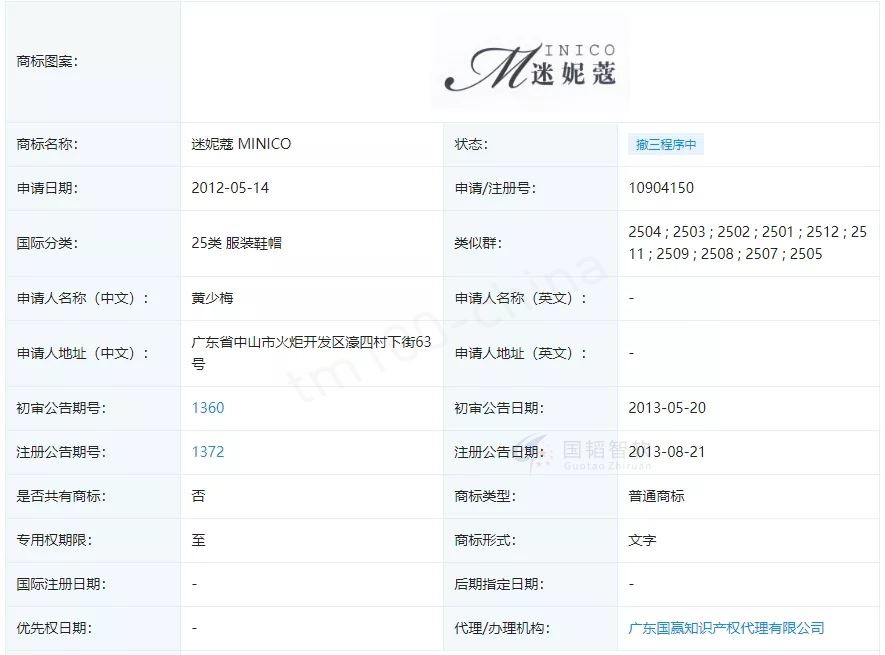885x655 pixels.
Task: Click the 初审公告日期 label
Action: [x=499, y=408]
